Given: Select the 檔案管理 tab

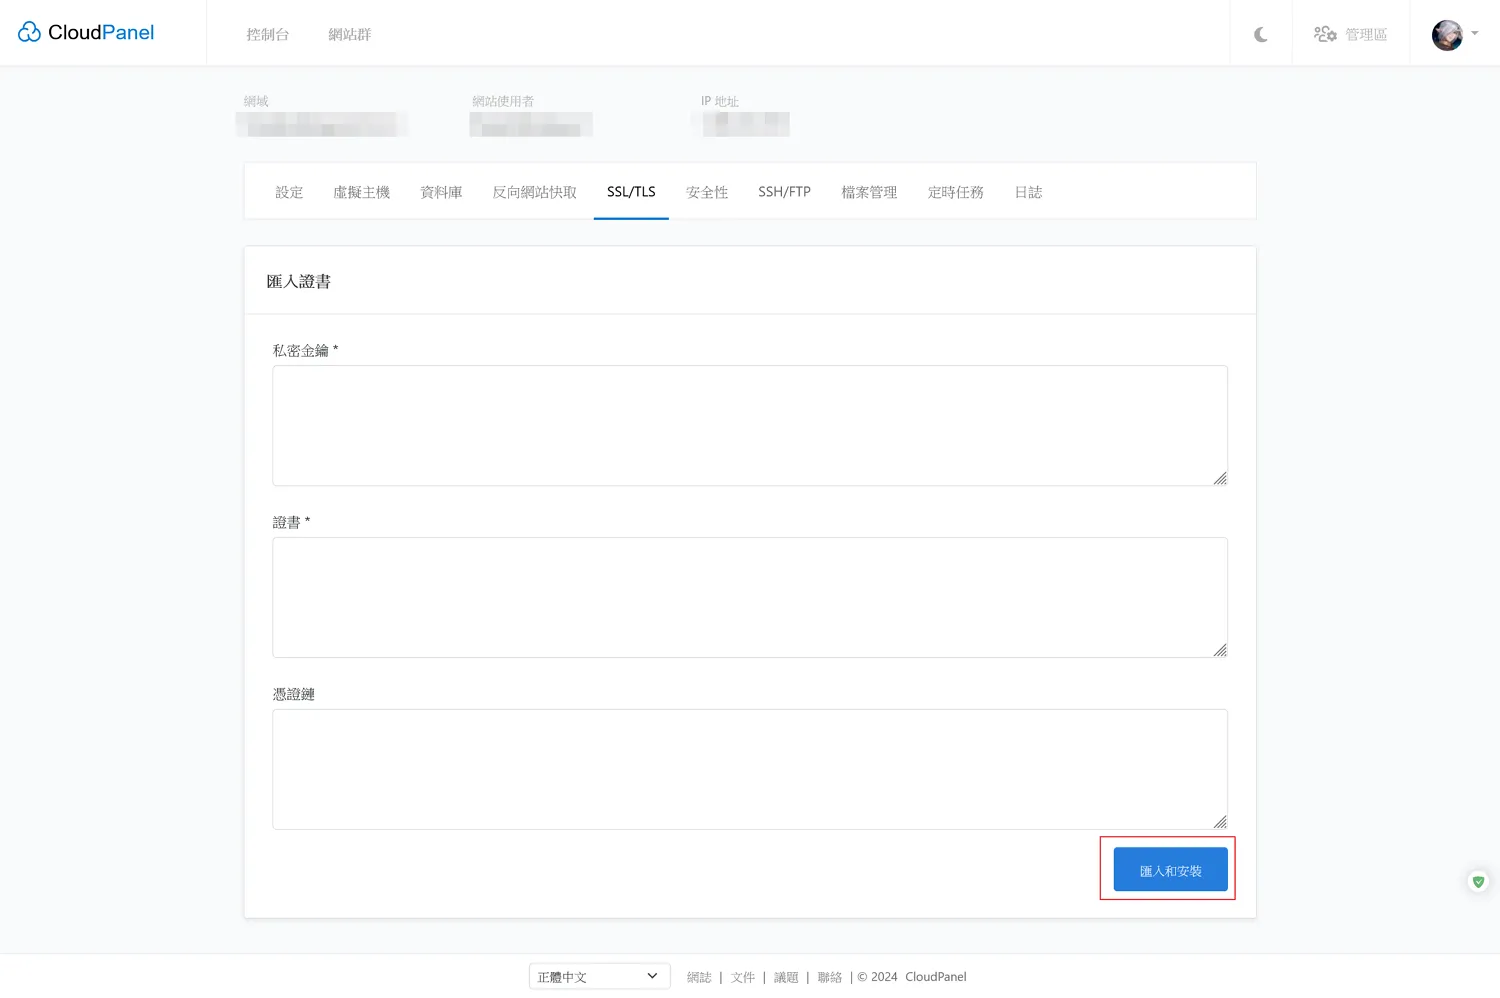Looking at the screenshot, I should click(869, 192).
